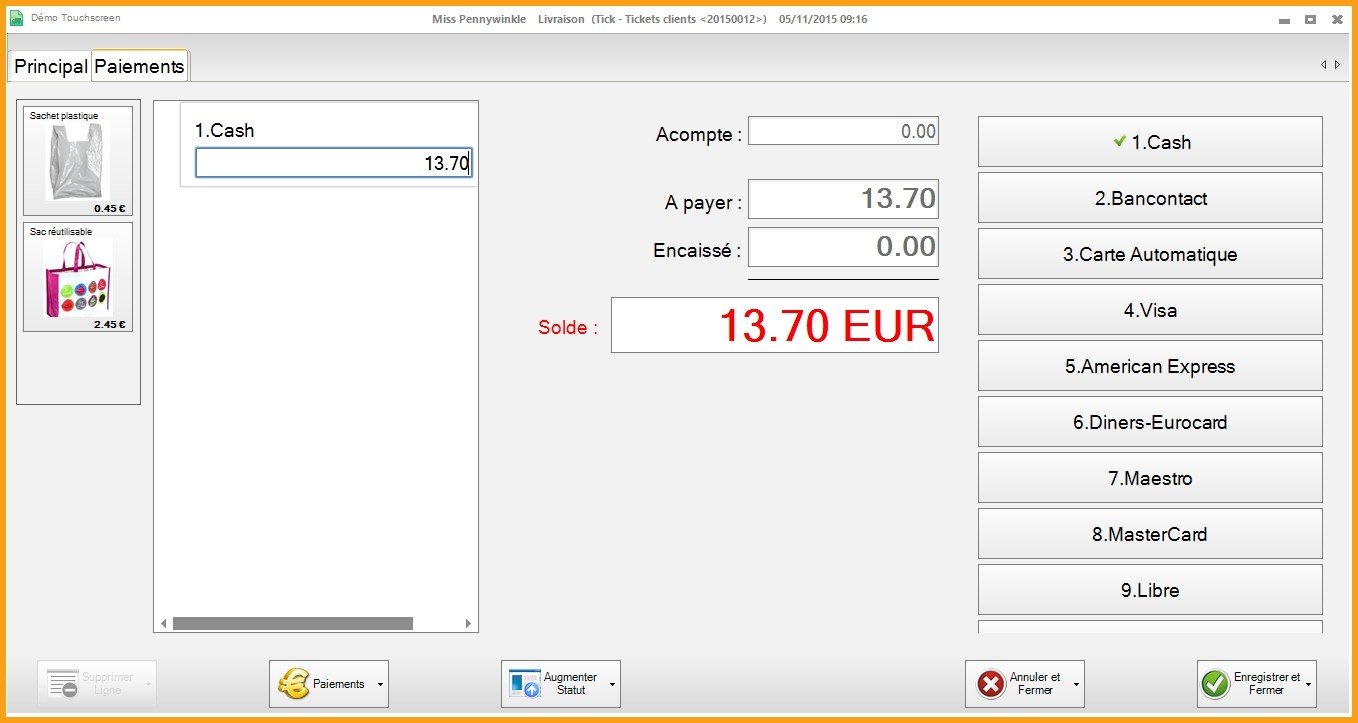The image size is (1358, 723).
Task: Select 2.Bancontact payment method
Action: [x=1150, y=198]
